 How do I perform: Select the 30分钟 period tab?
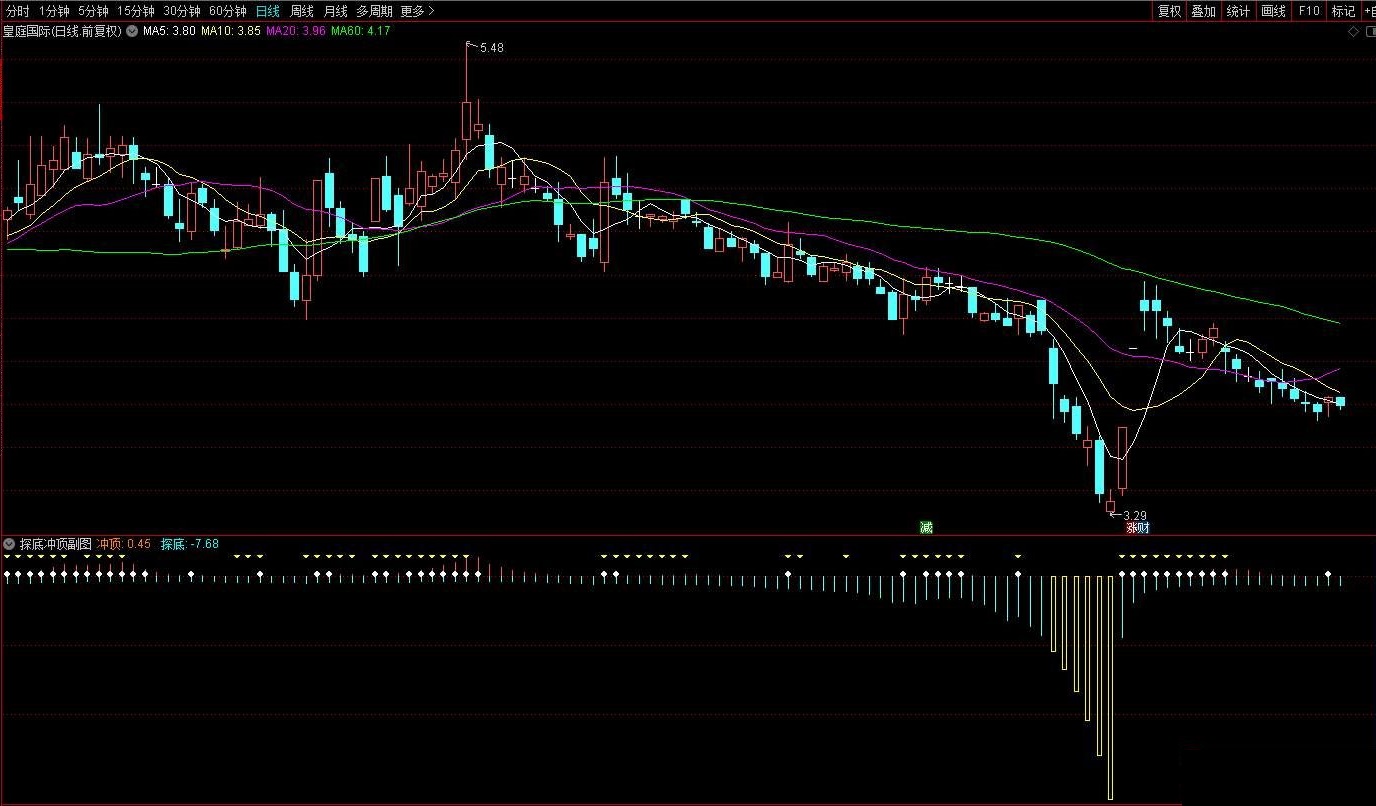(x=182, y=11)
